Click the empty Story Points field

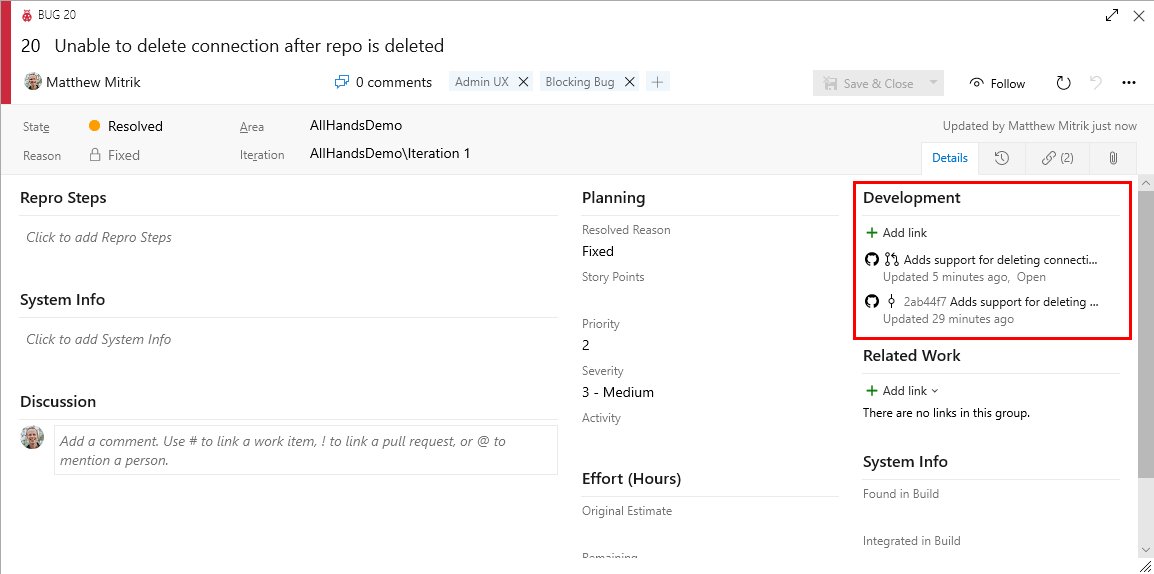tap(710, 297)
